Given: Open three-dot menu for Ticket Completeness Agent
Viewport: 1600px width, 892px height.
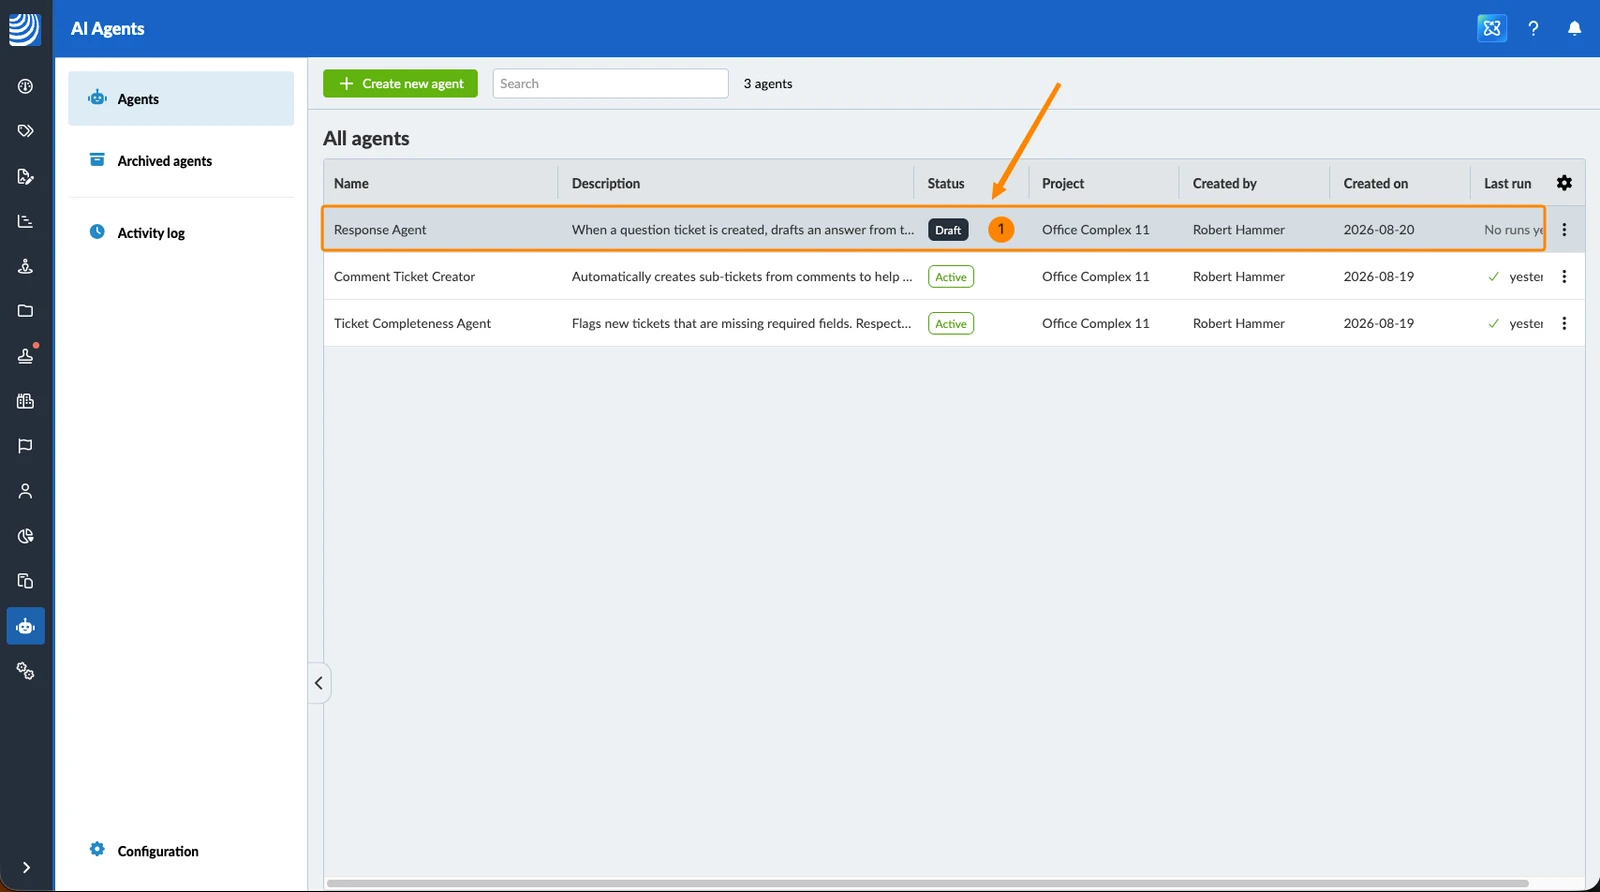Looking at the screenshot, I should (x=1564, y=324).
